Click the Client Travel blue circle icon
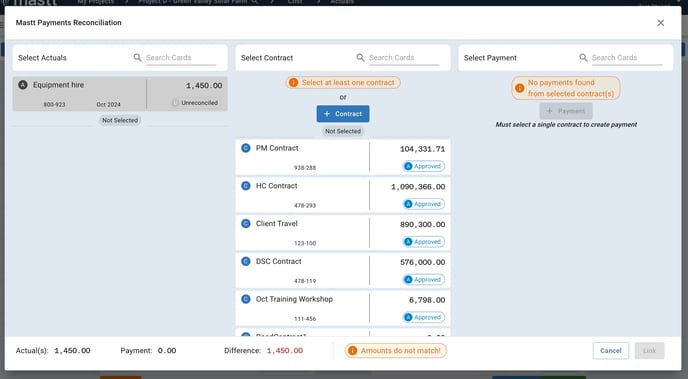Screen dimensions: 688x379 pyautogui.click(x=246, y=224)
